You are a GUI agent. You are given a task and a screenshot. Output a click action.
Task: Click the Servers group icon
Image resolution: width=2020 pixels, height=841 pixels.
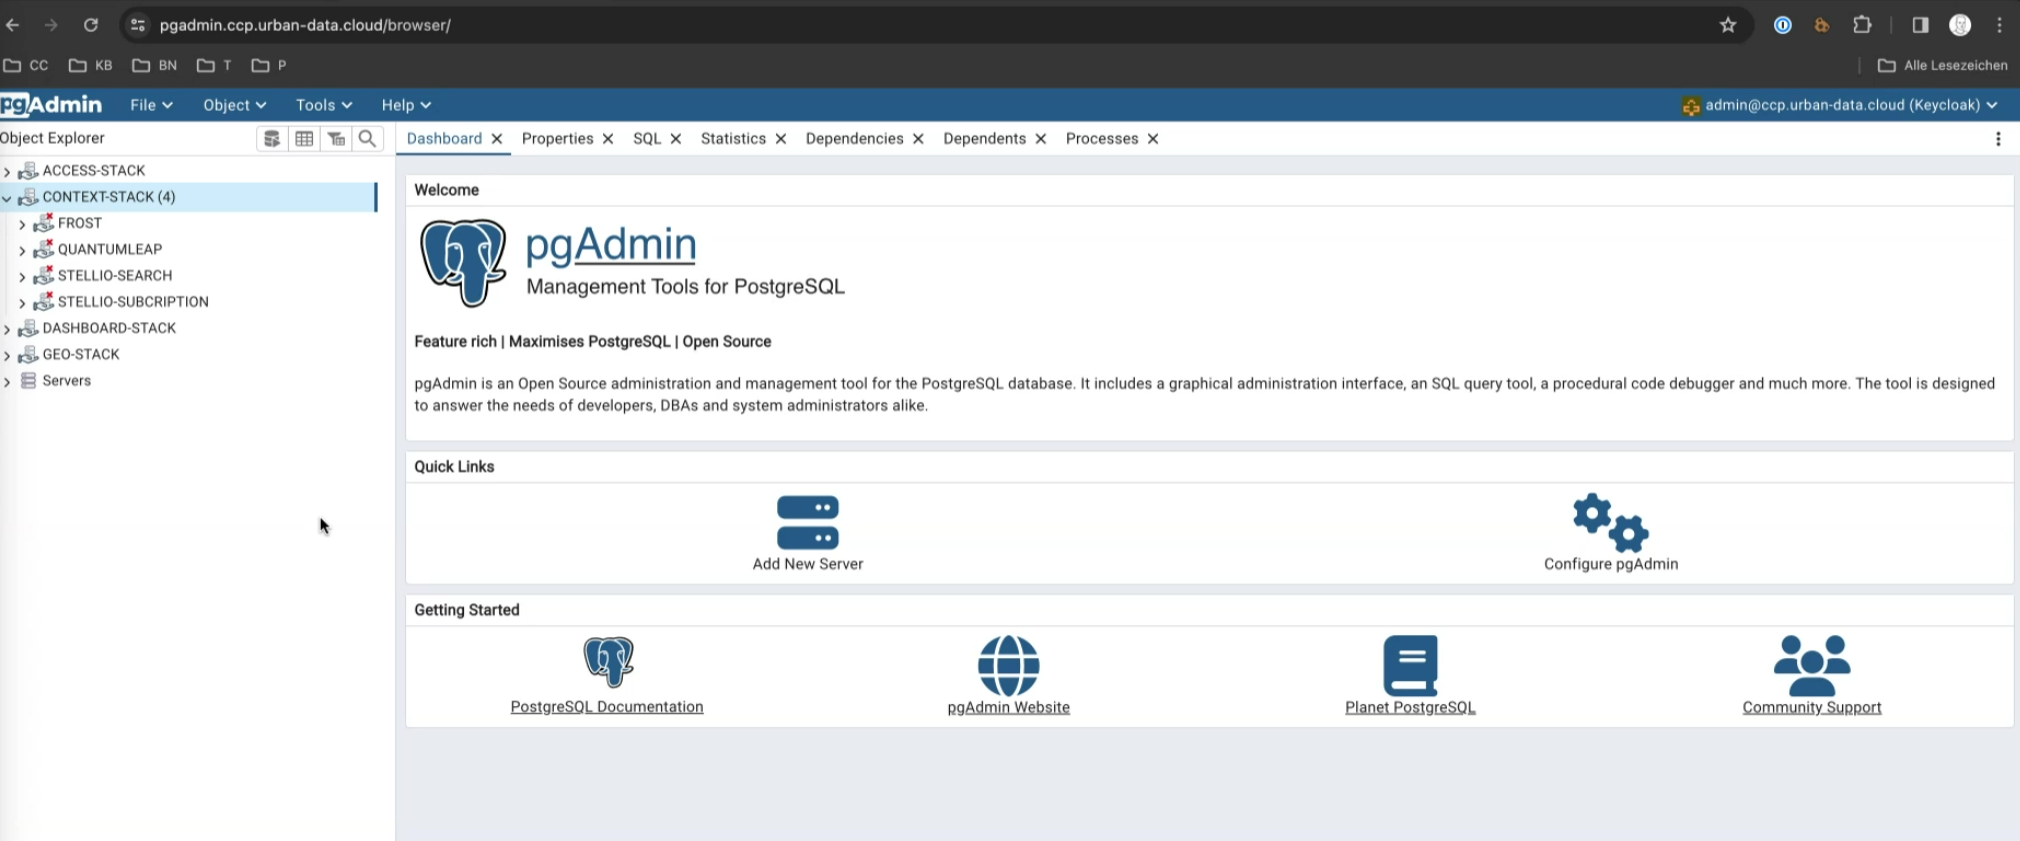29,380
